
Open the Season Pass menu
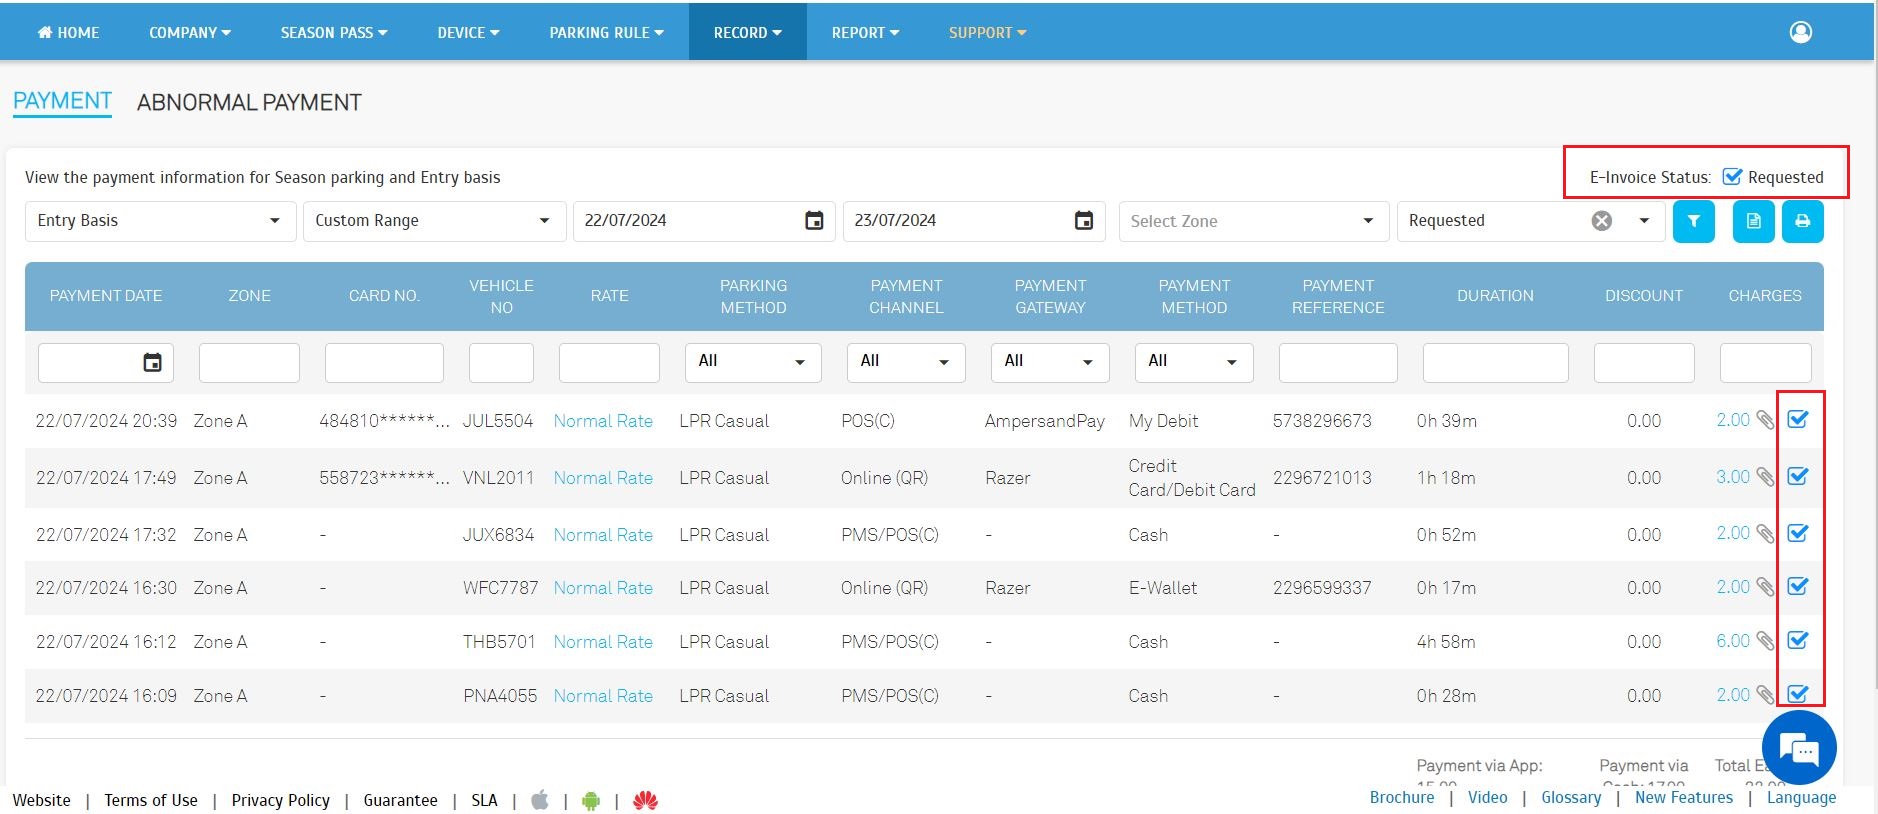[x=334, y=32]
